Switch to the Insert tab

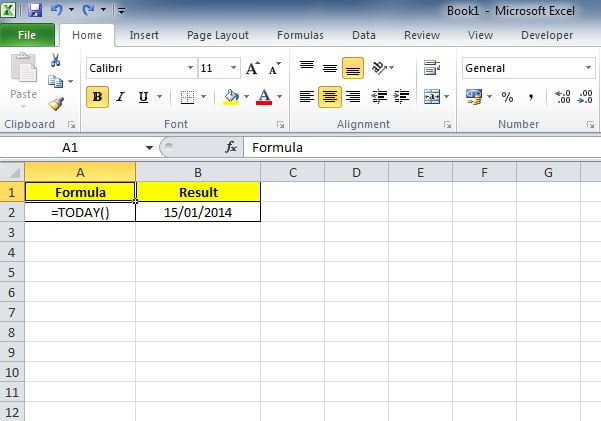(x=144, y=35)
